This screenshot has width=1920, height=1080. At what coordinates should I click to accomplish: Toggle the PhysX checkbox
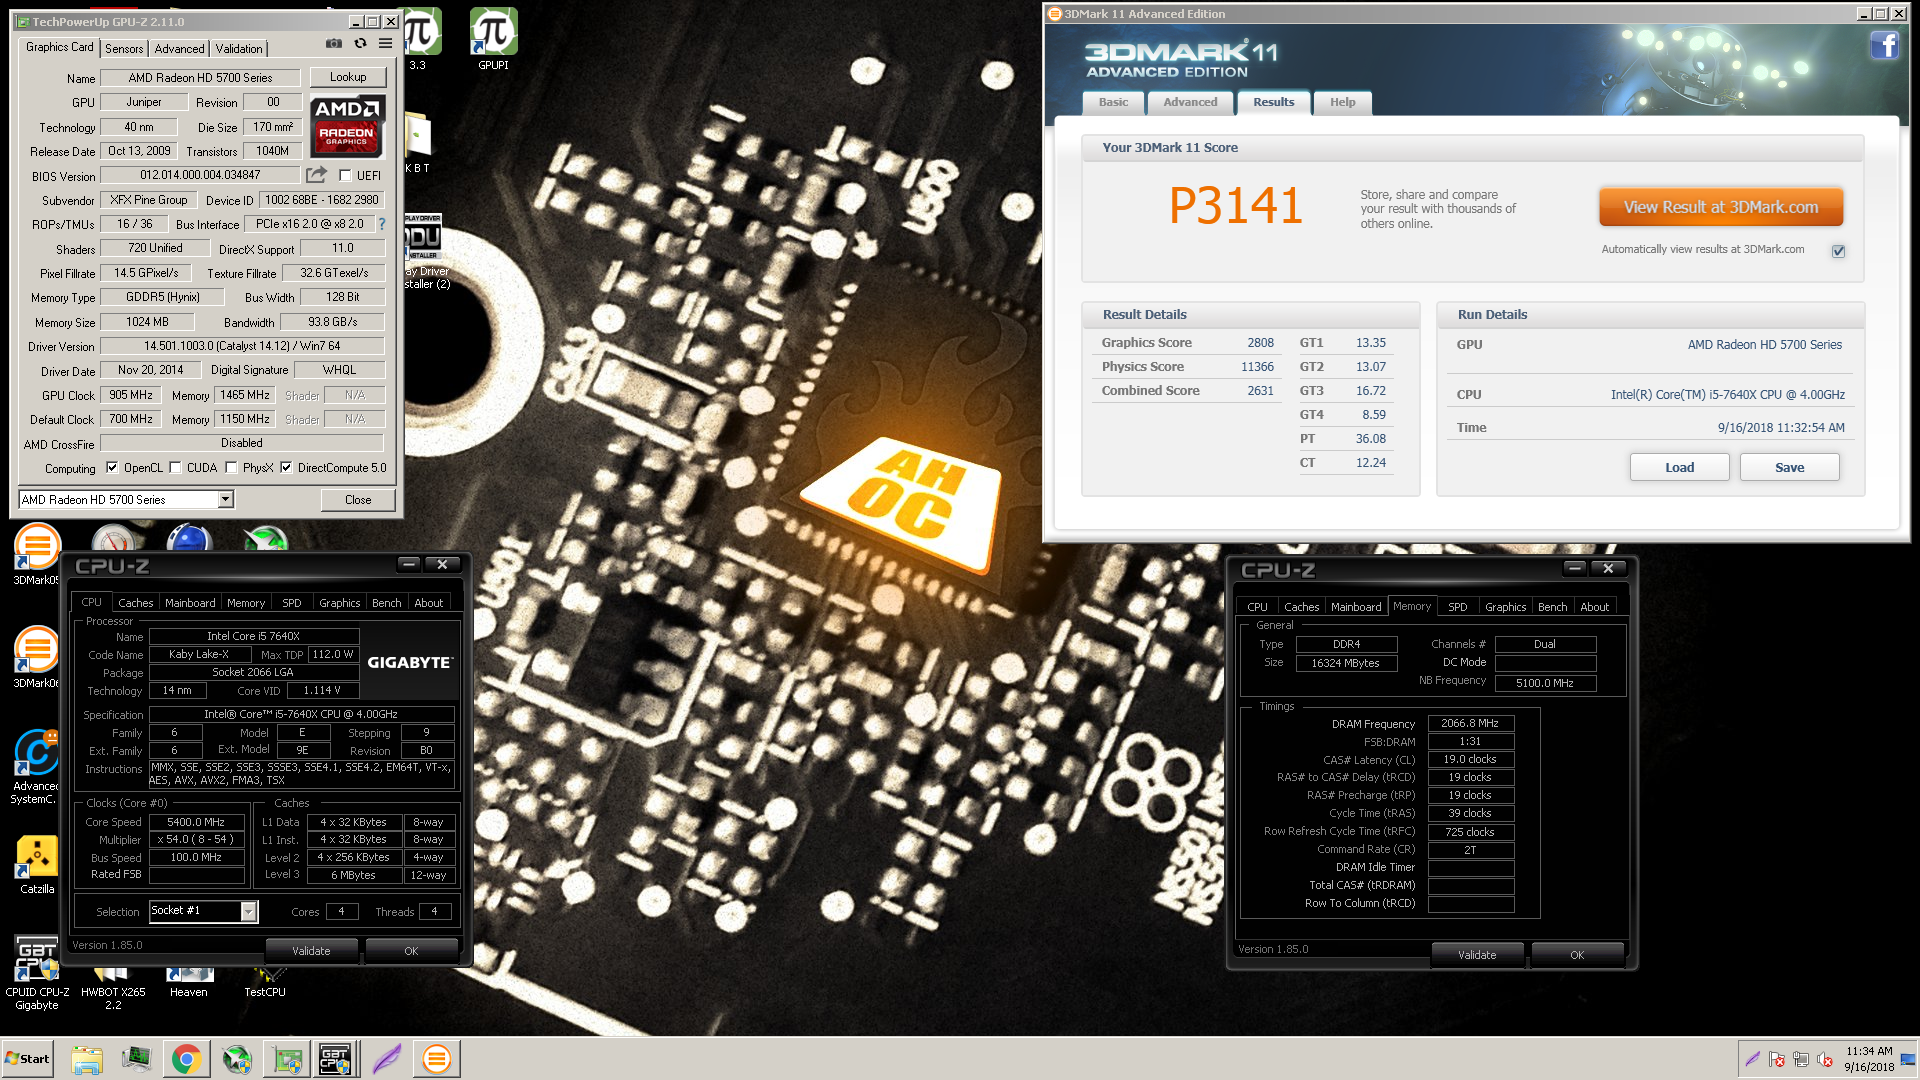point(231,468)
